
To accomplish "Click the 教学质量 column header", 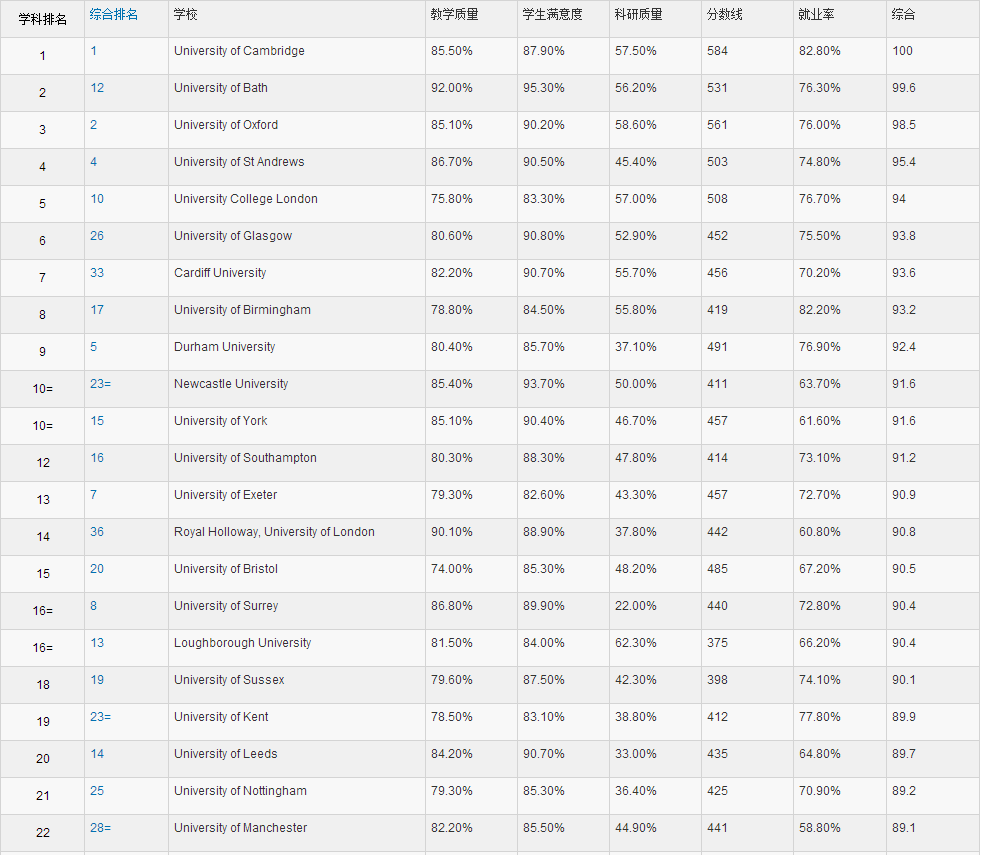I will click(x=454, y=15).
